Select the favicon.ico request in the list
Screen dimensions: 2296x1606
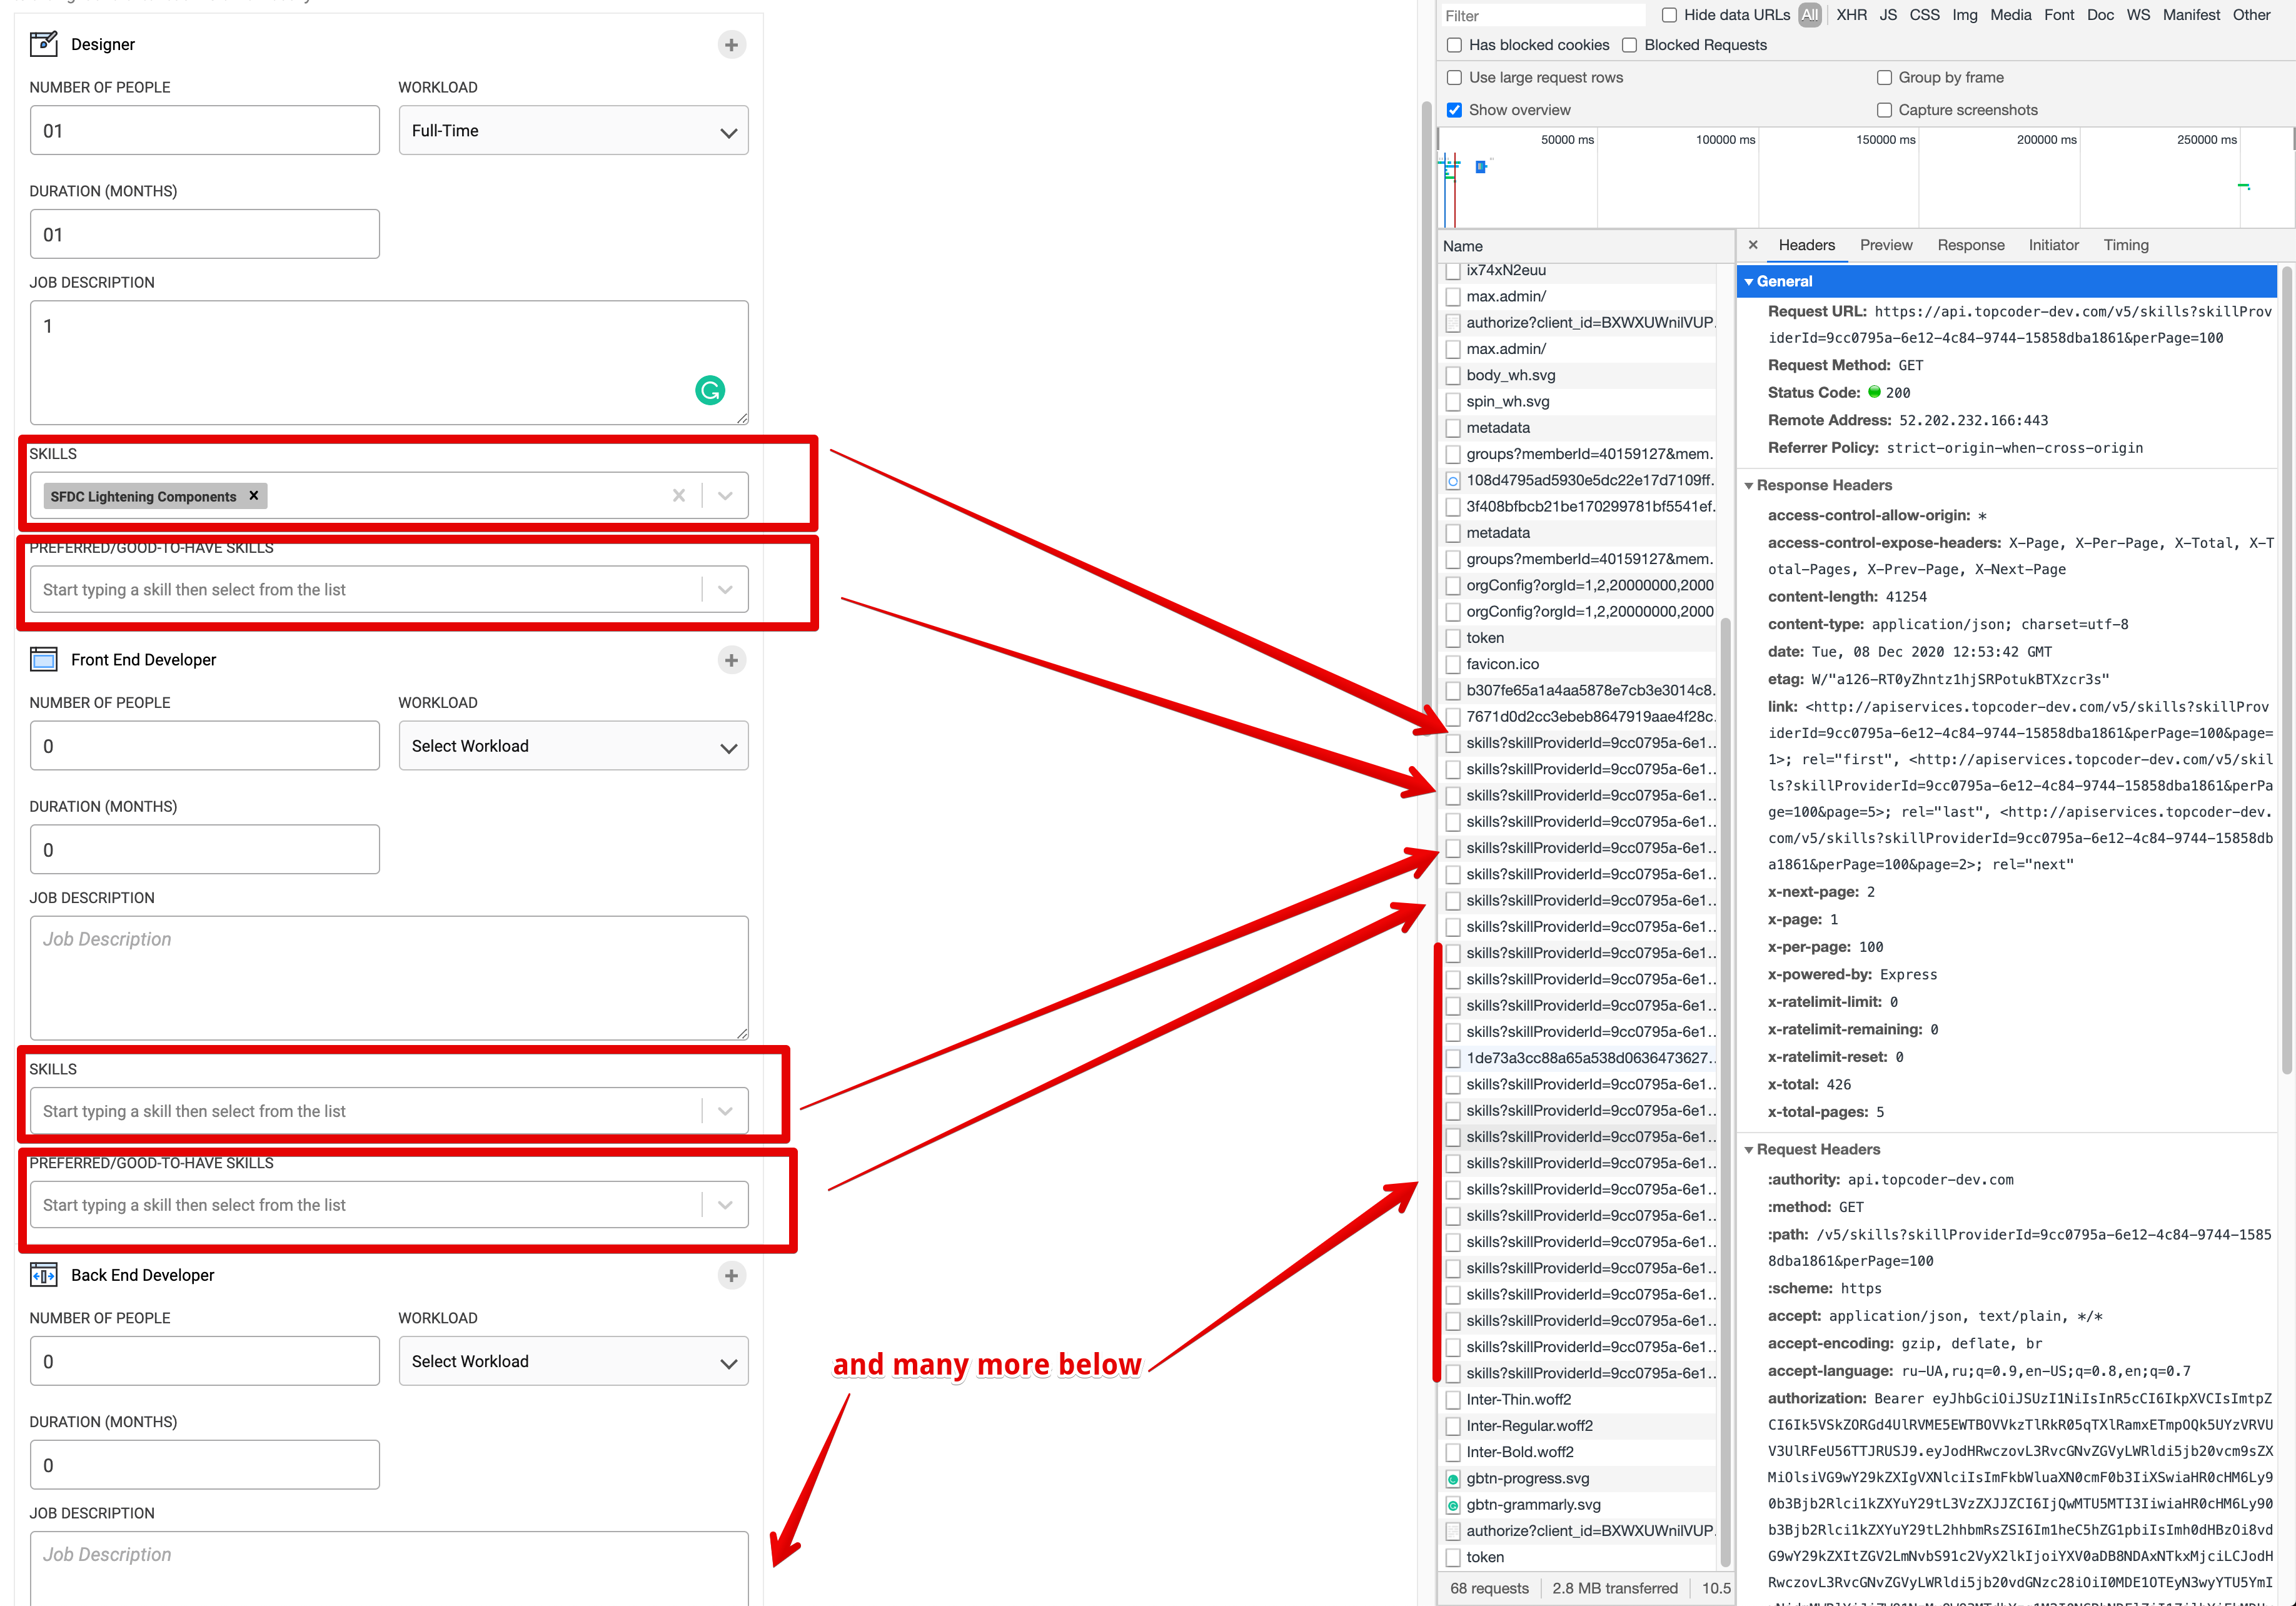point(1502,664)
